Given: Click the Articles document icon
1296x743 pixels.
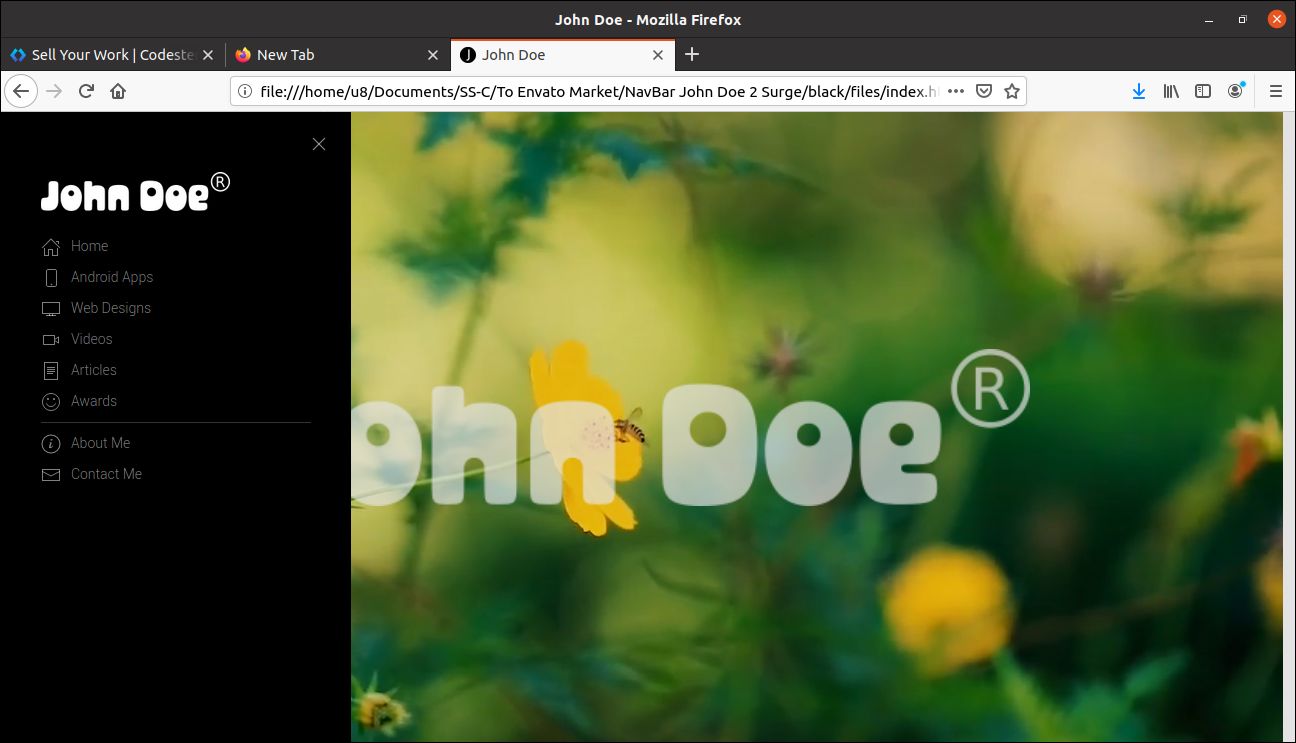Looking at the screenshot, I should (50, 371).
